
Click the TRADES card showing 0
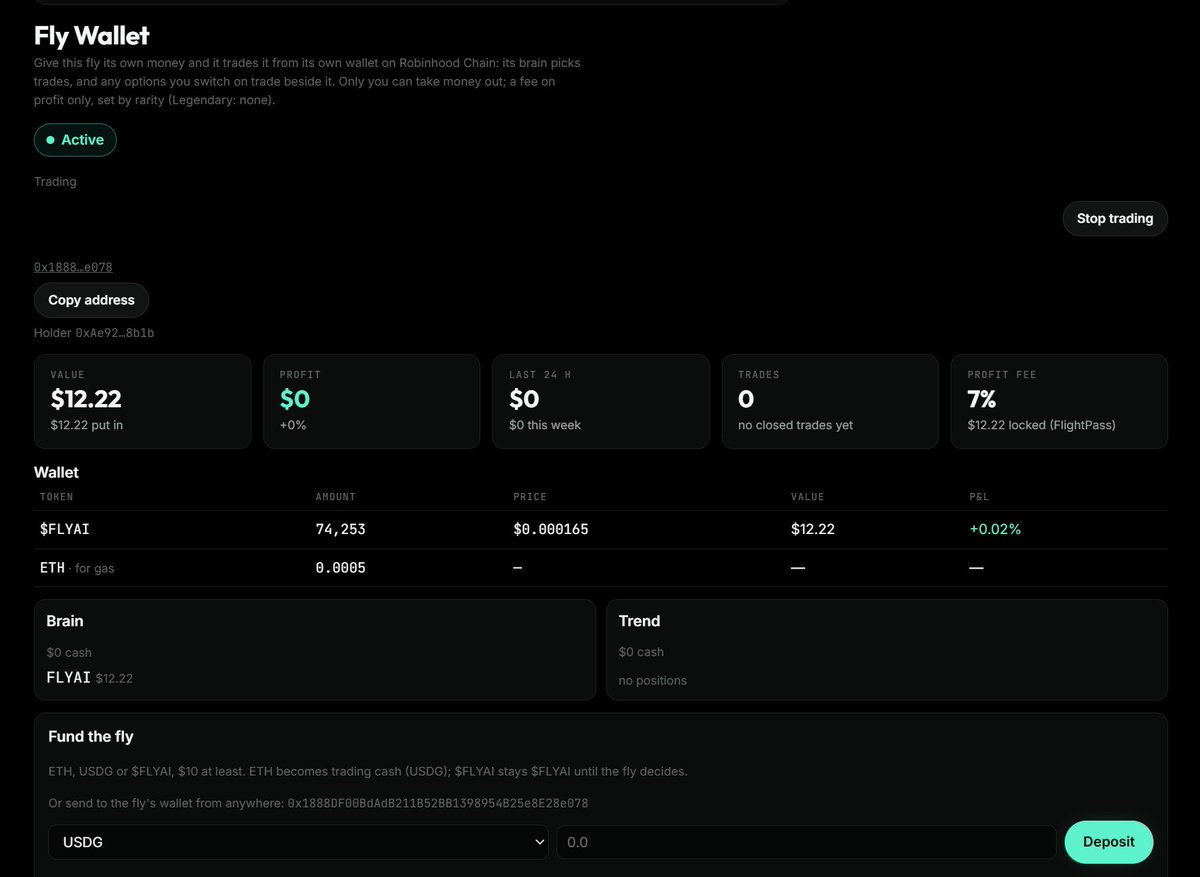pyautogui.click(x=830, y=401)
